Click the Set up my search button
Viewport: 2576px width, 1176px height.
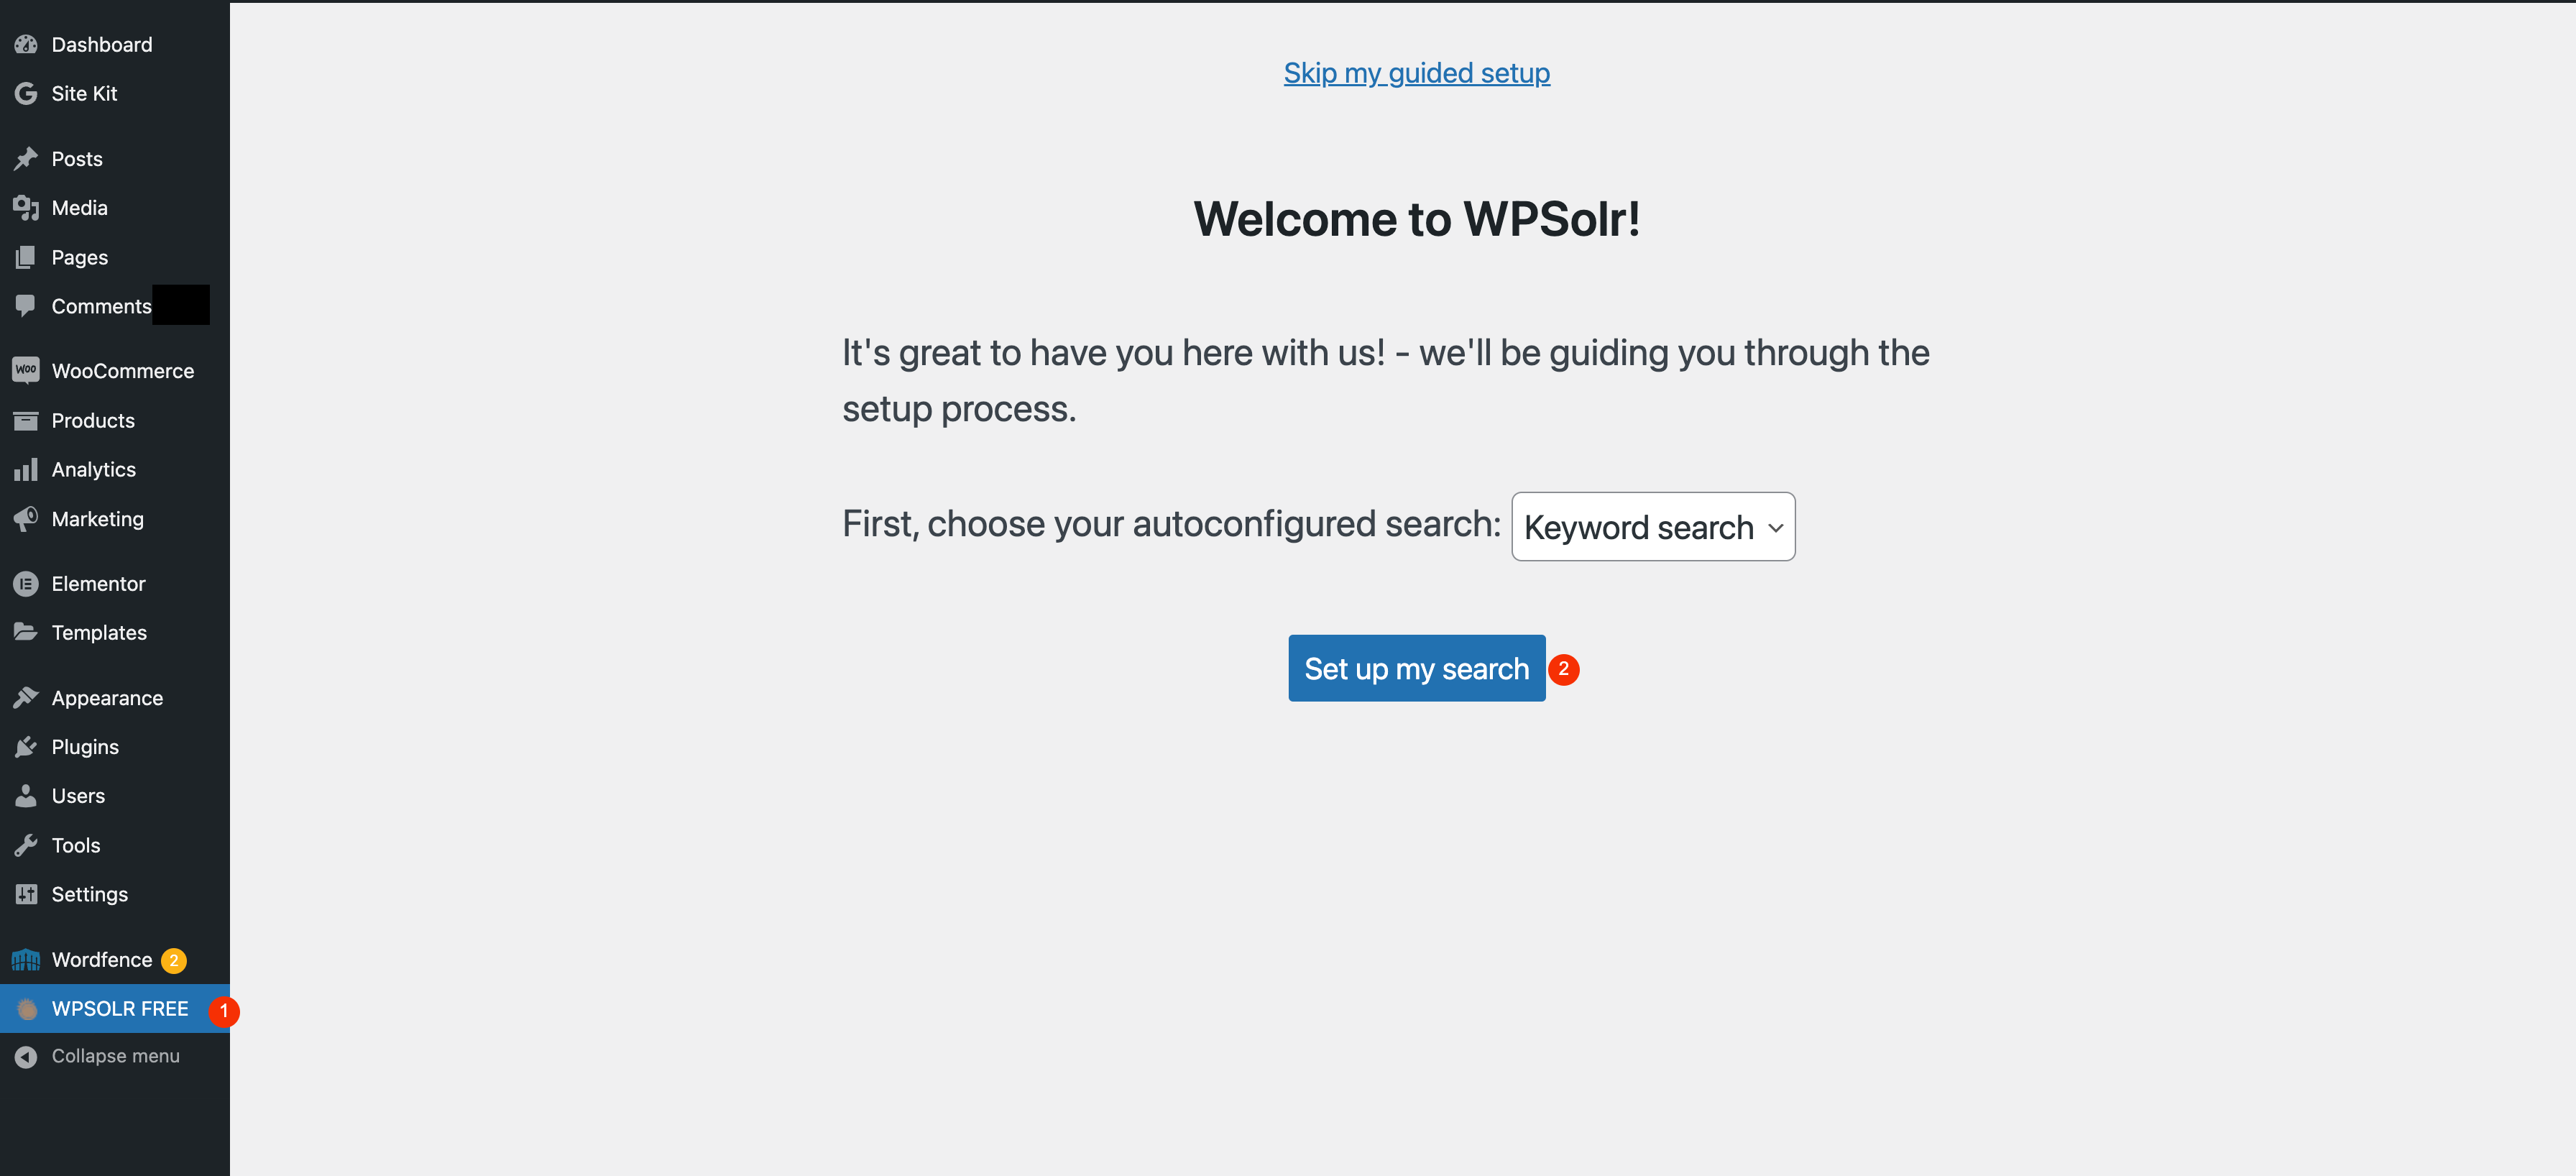point(1416,669)
